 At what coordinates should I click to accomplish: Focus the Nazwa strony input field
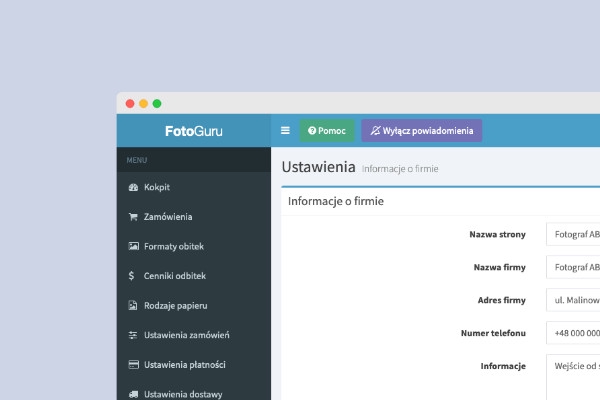pyautogui.click(x=573, y=234)
